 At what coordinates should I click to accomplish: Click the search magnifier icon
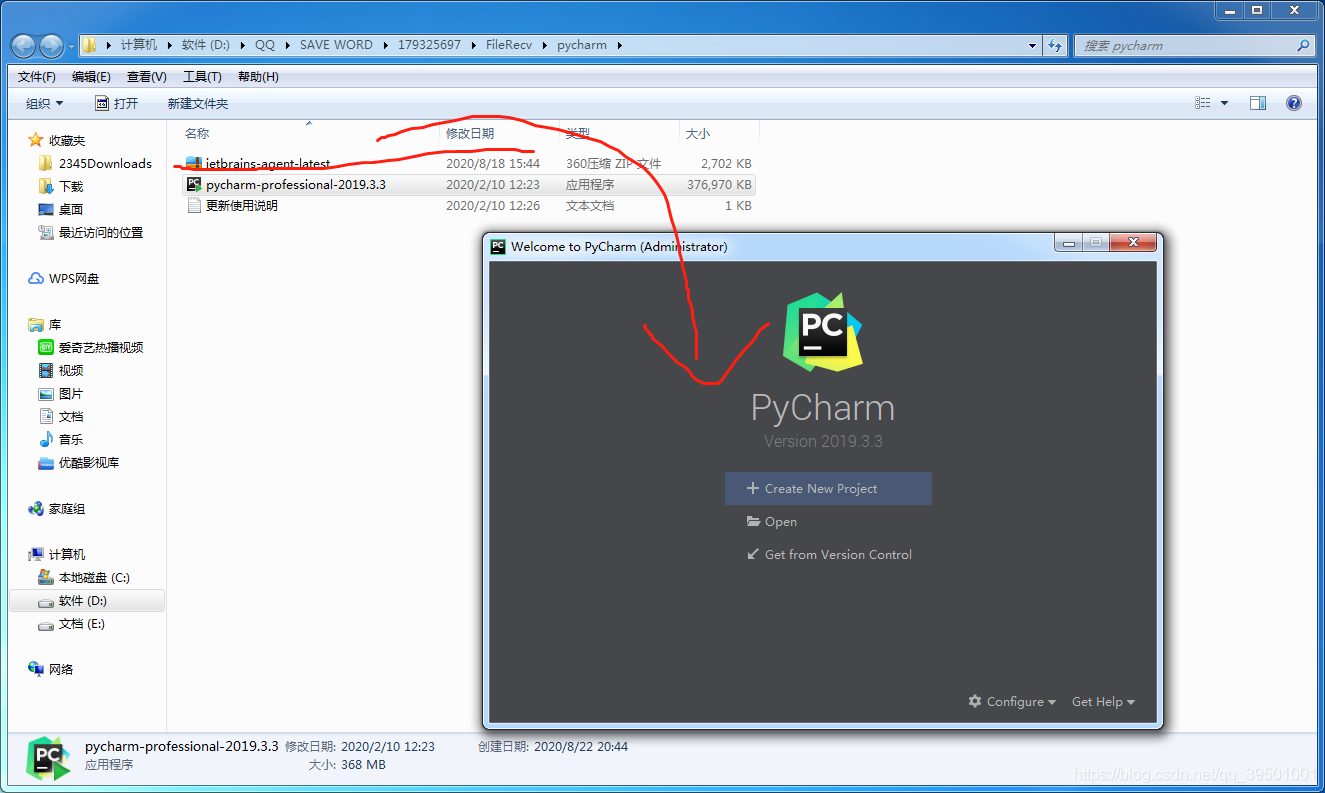[x=1303, y=45]
